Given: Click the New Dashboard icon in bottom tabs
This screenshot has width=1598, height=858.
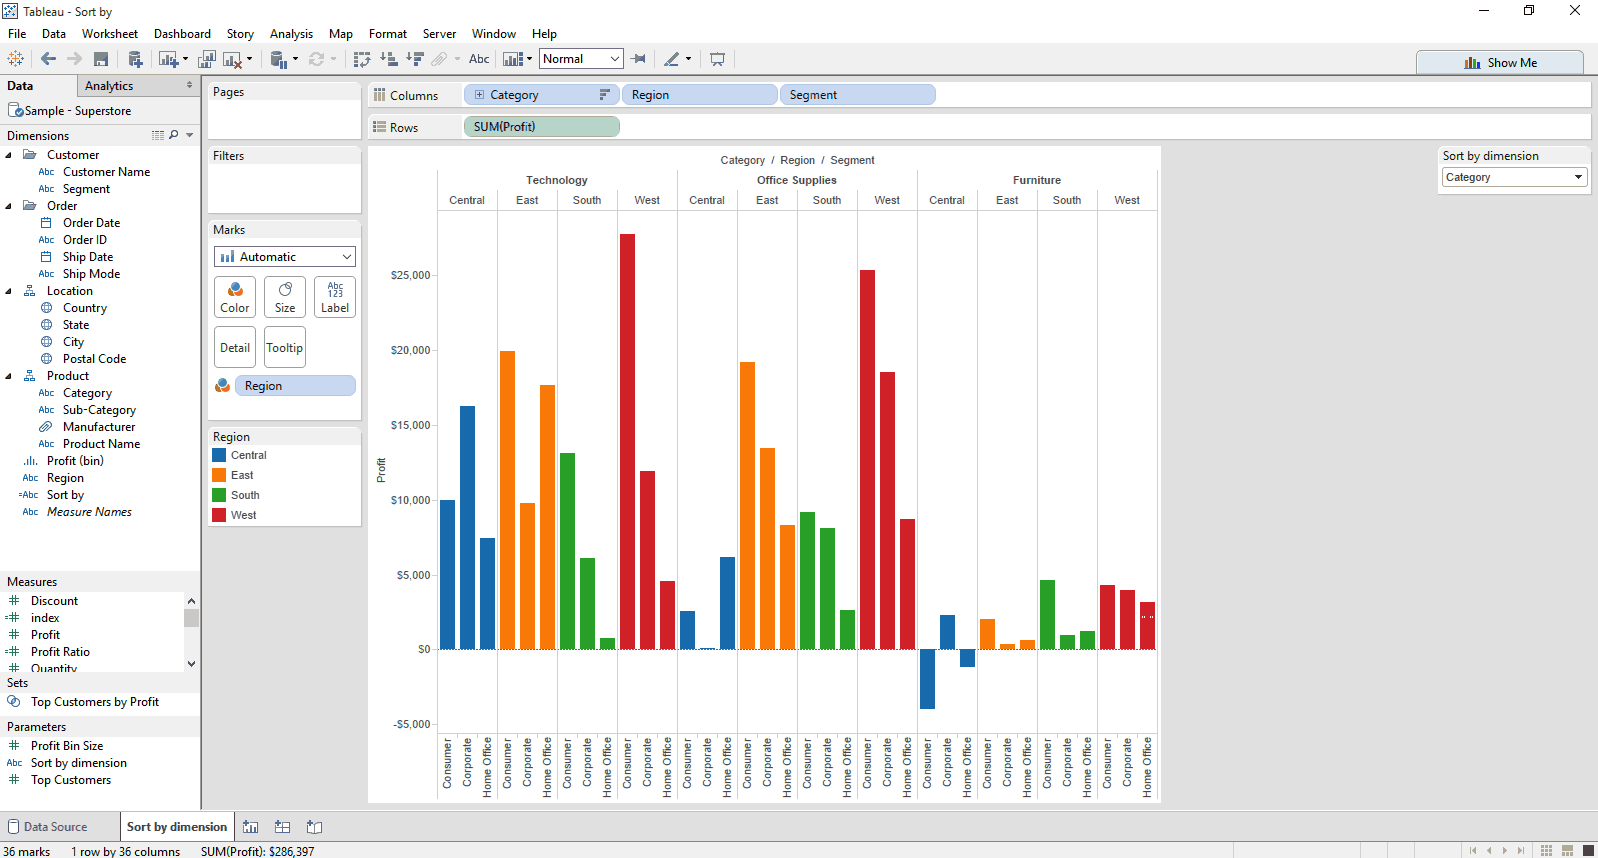Looking at the screenshot, I should [x=283, y=827].
